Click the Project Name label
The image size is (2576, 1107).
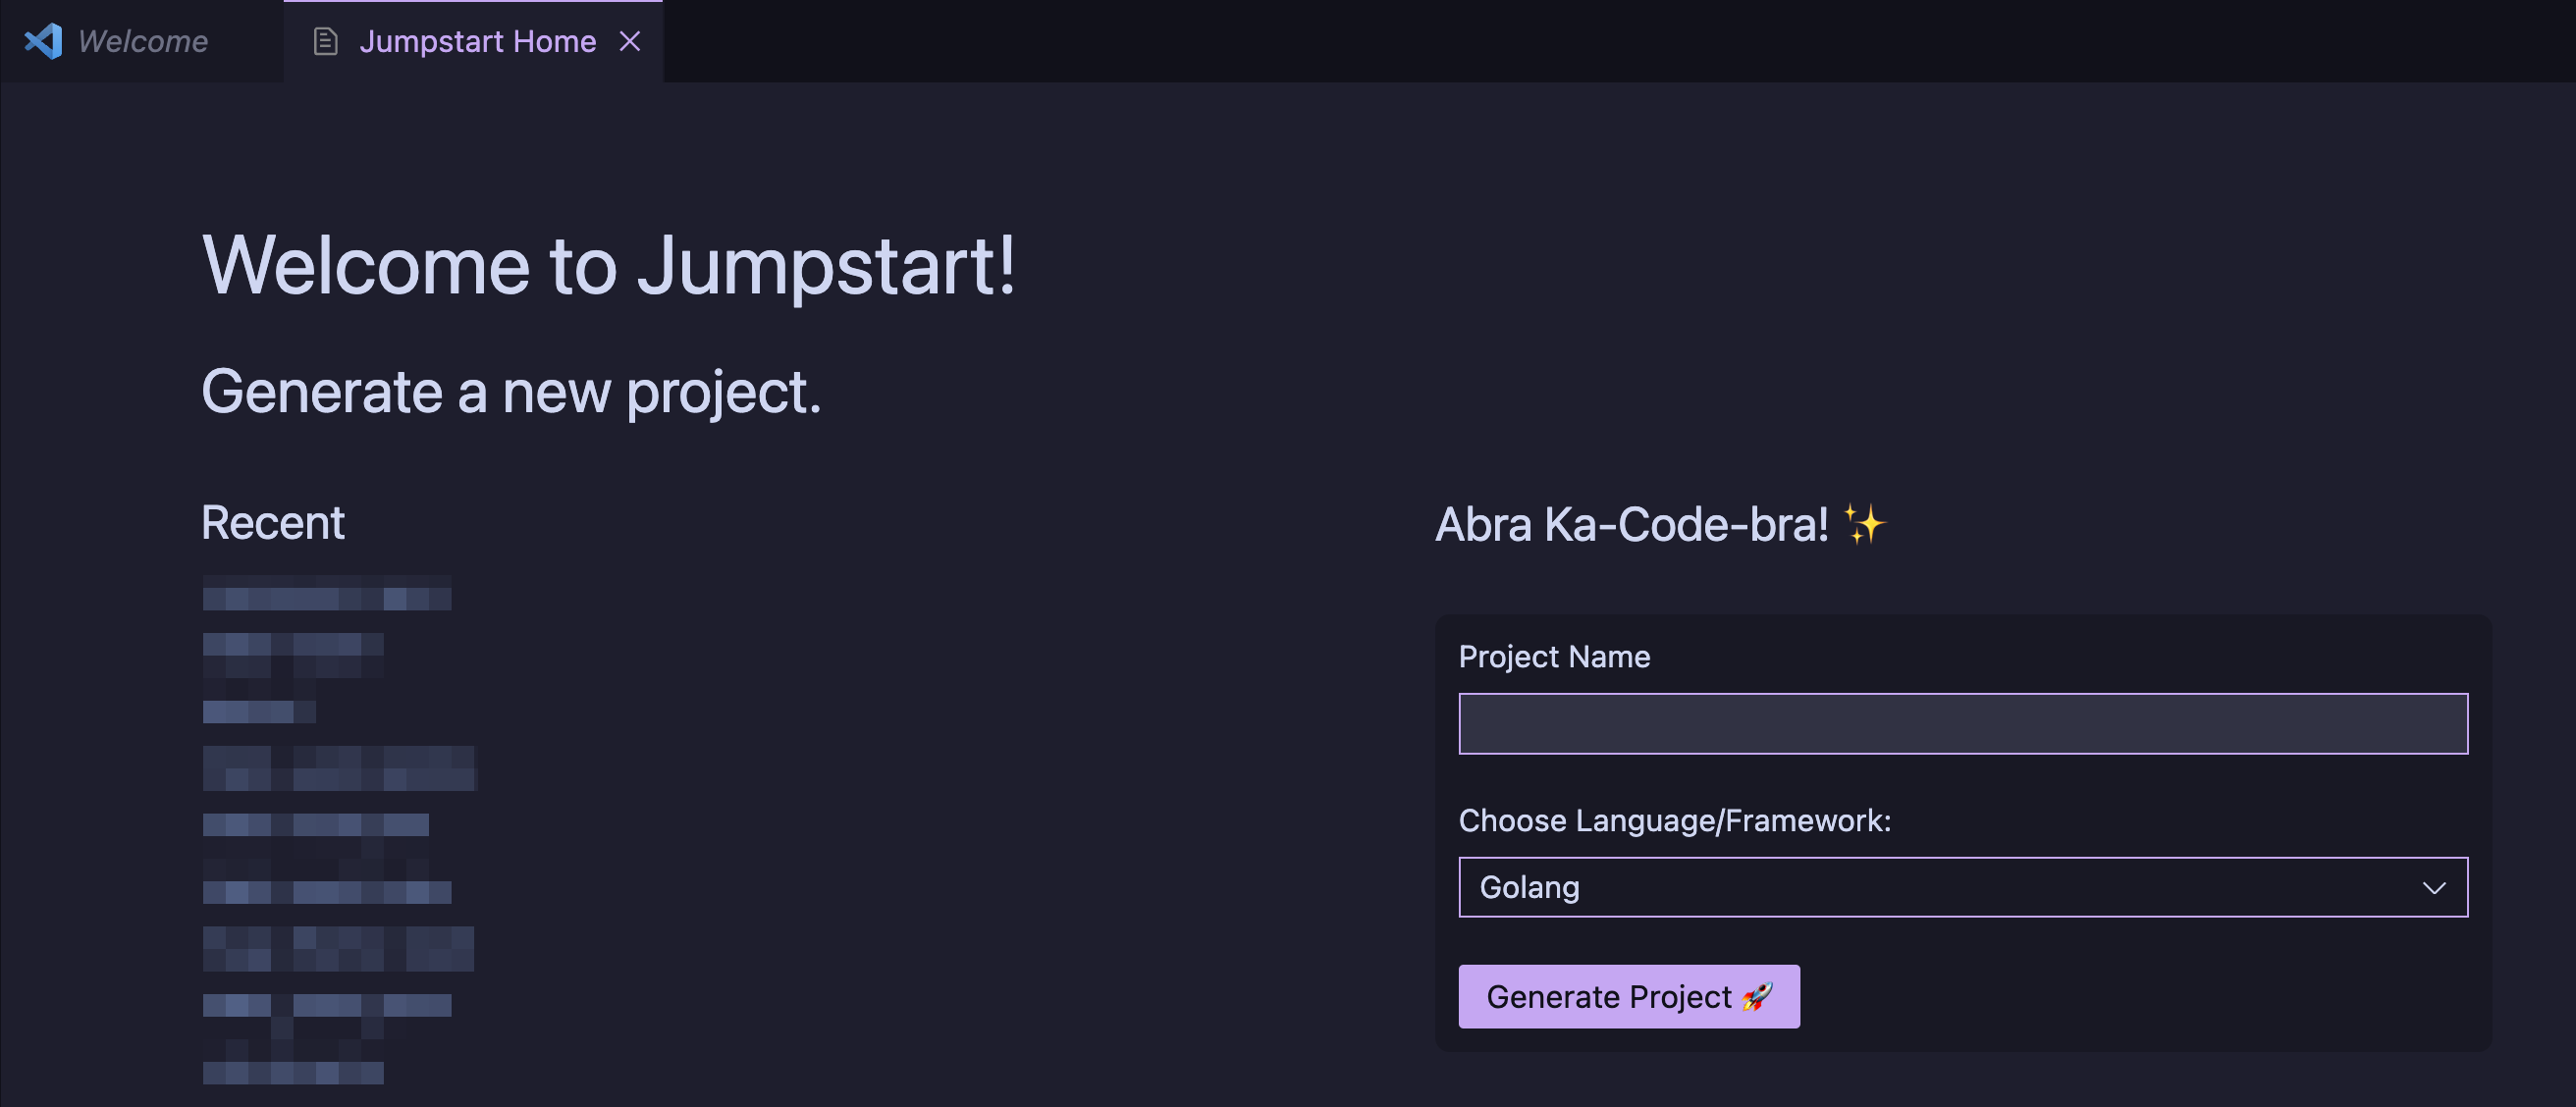click(x=1553, y=656)
